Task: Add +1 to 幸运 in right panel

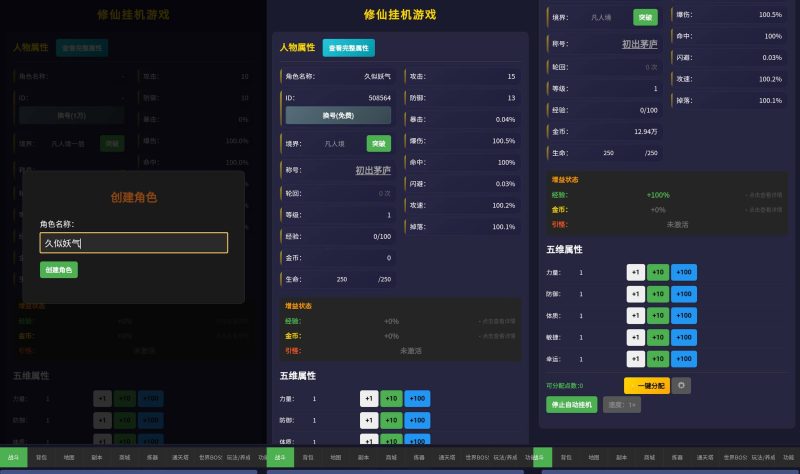Action: click(x=636, y=359)
